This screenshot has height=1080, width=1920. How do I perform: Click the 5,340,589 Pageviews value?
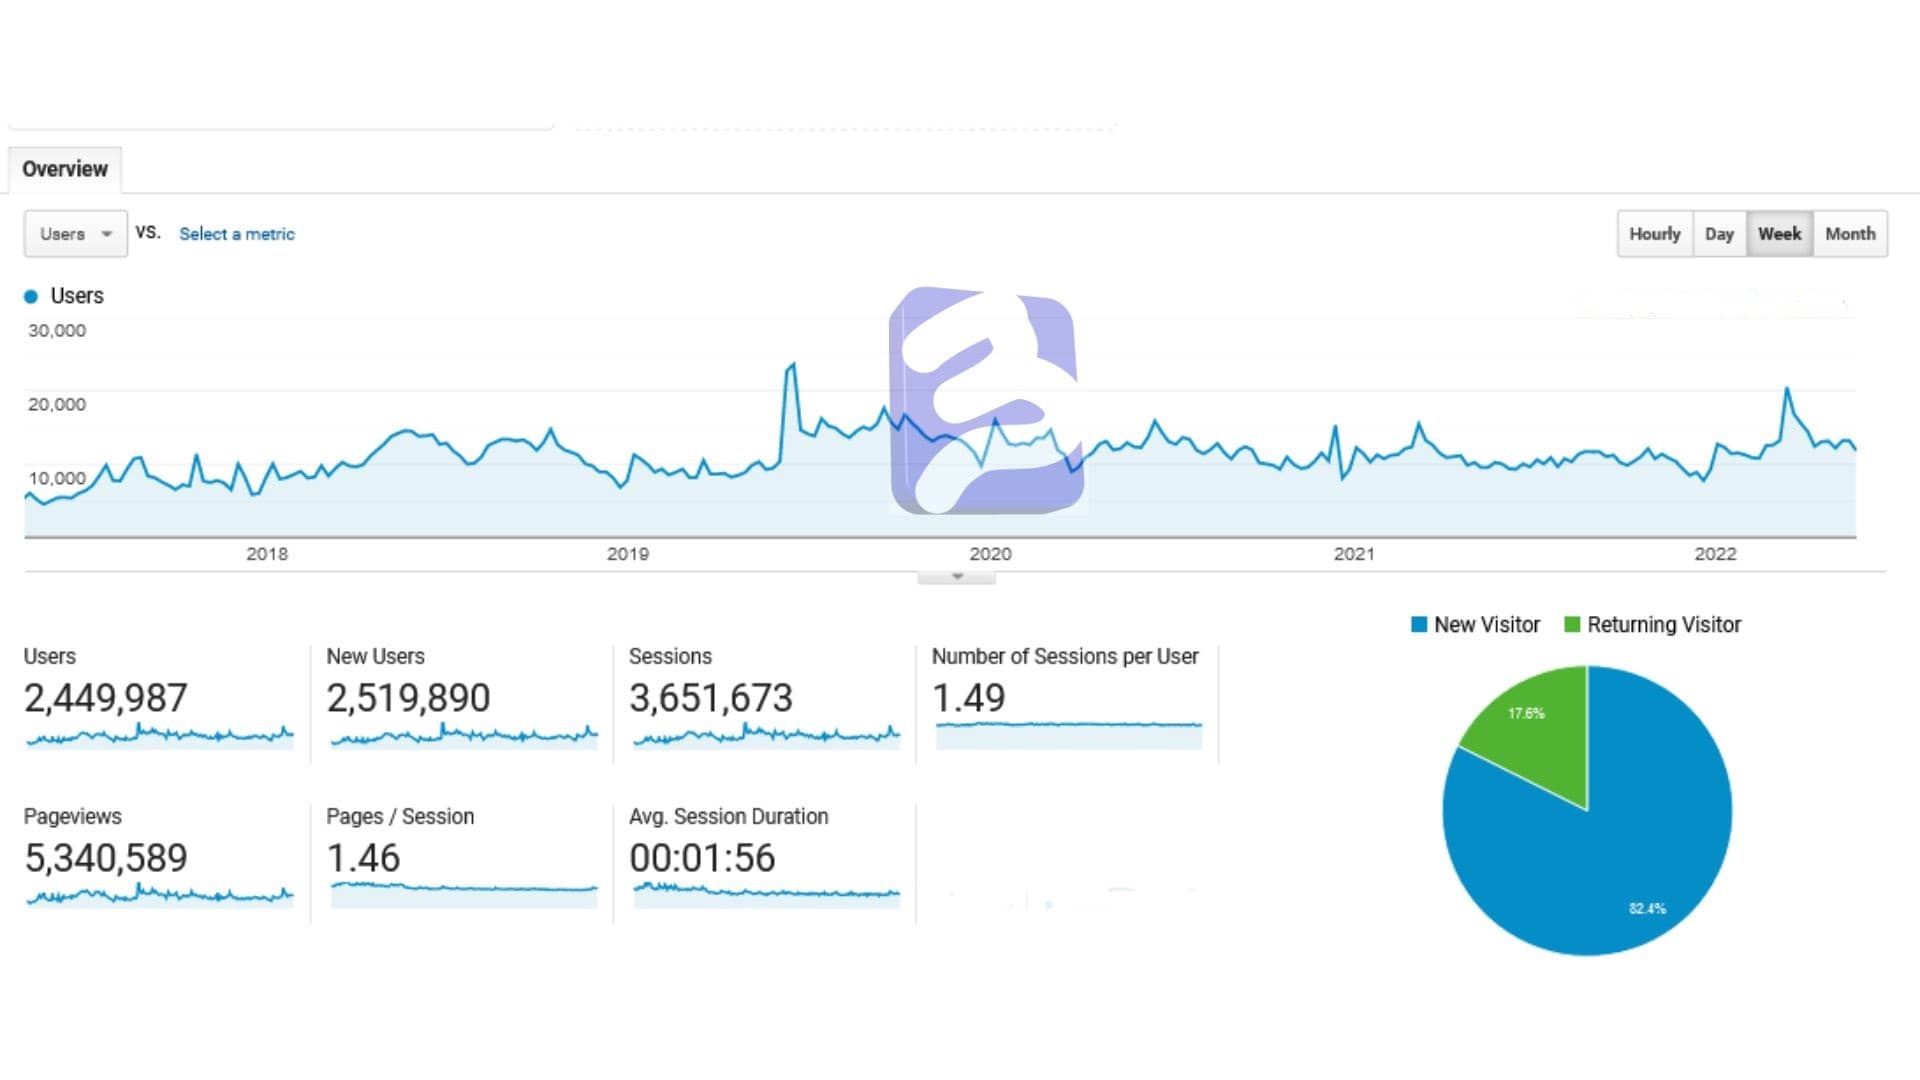[x=106, y=858]
